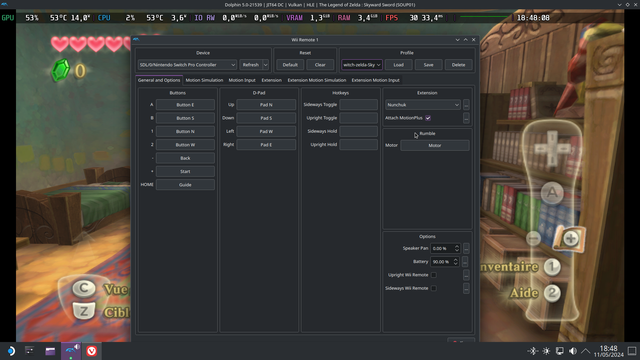Image resolution: width=640 pixels, height=360 pixels.
Task: Click the Refresh button
Action: (x=251, y=65)
